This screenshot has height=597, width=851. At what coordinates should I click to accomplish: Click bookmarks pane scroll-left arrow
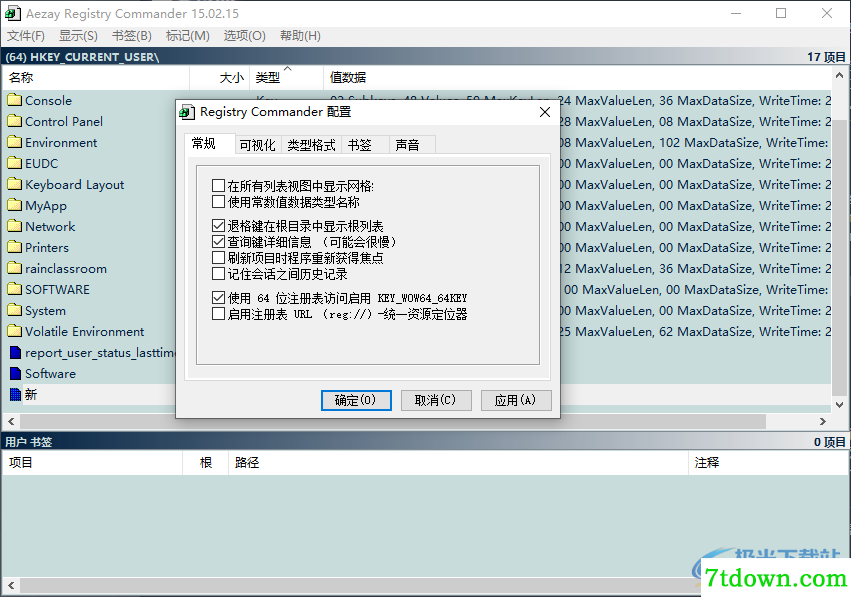(x=11, y=586)
